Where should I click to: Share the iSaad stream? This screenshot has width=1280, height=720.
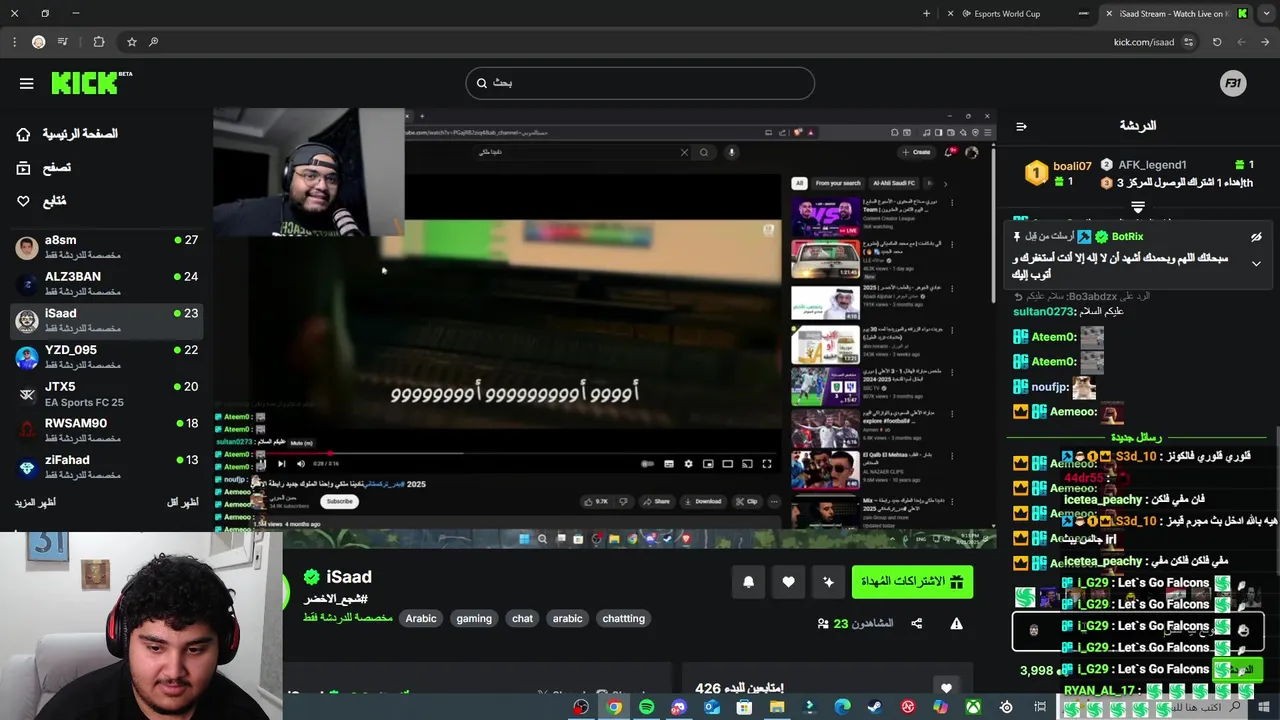[x=917, y=624]
